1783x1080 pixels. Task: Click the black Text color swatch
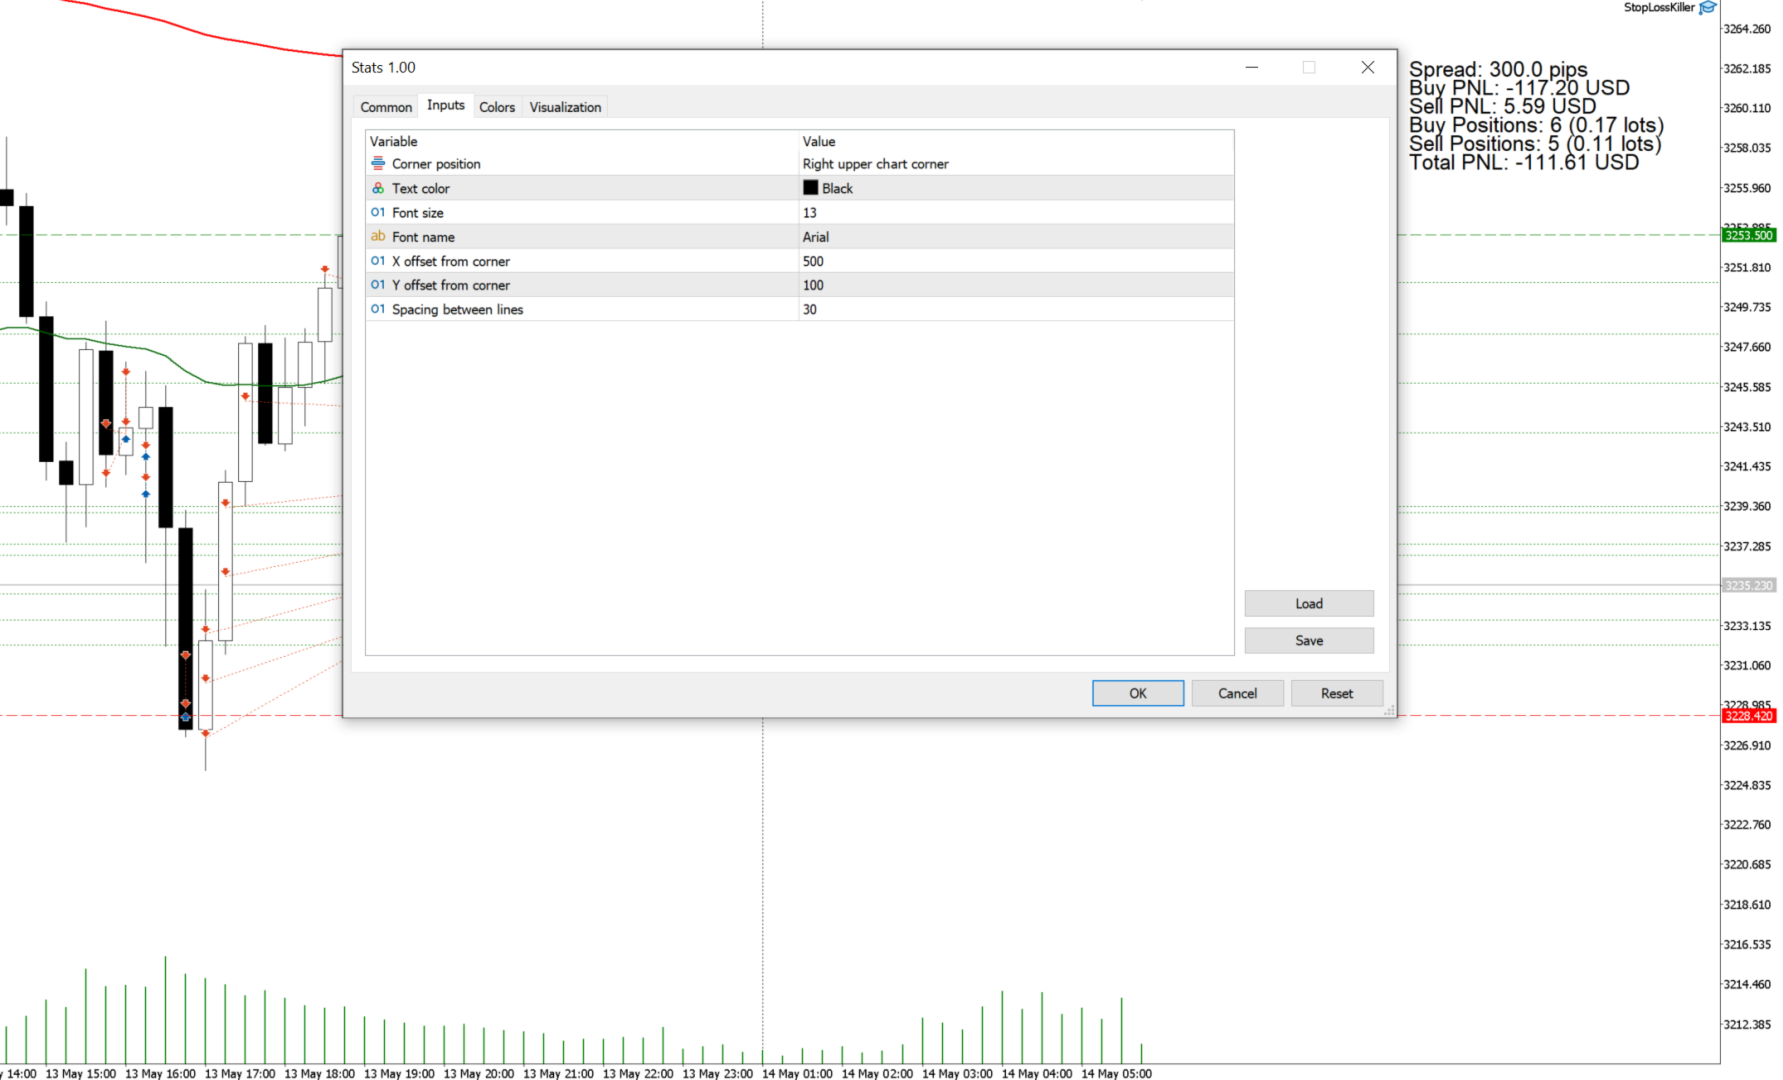pyautogui.click(x=810, y=187)
